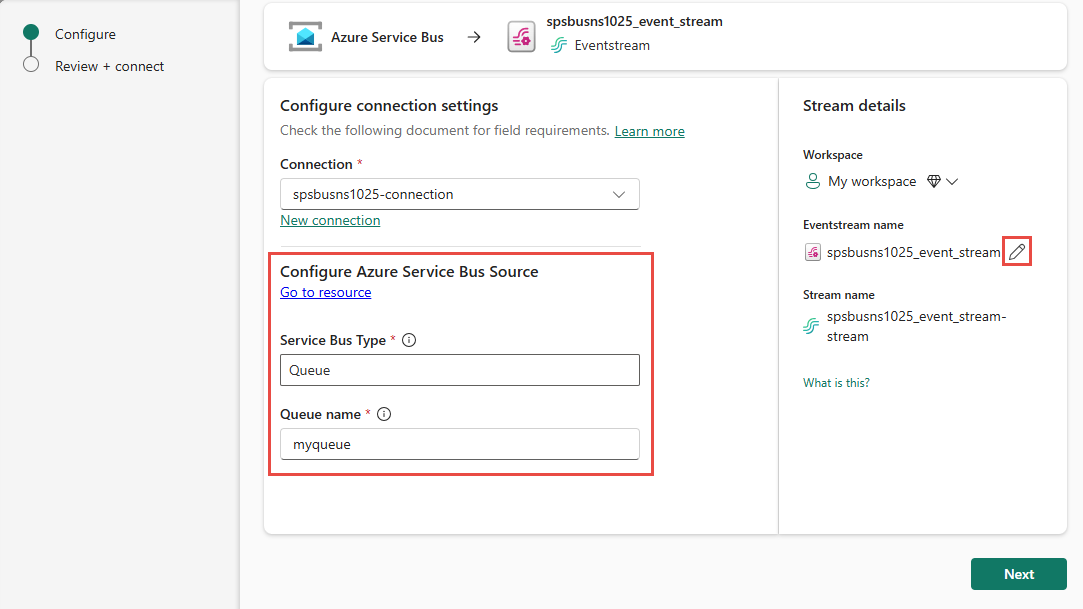Click the info icon beside Queue name
1083x609 pixels.
[x=383, y=414]
